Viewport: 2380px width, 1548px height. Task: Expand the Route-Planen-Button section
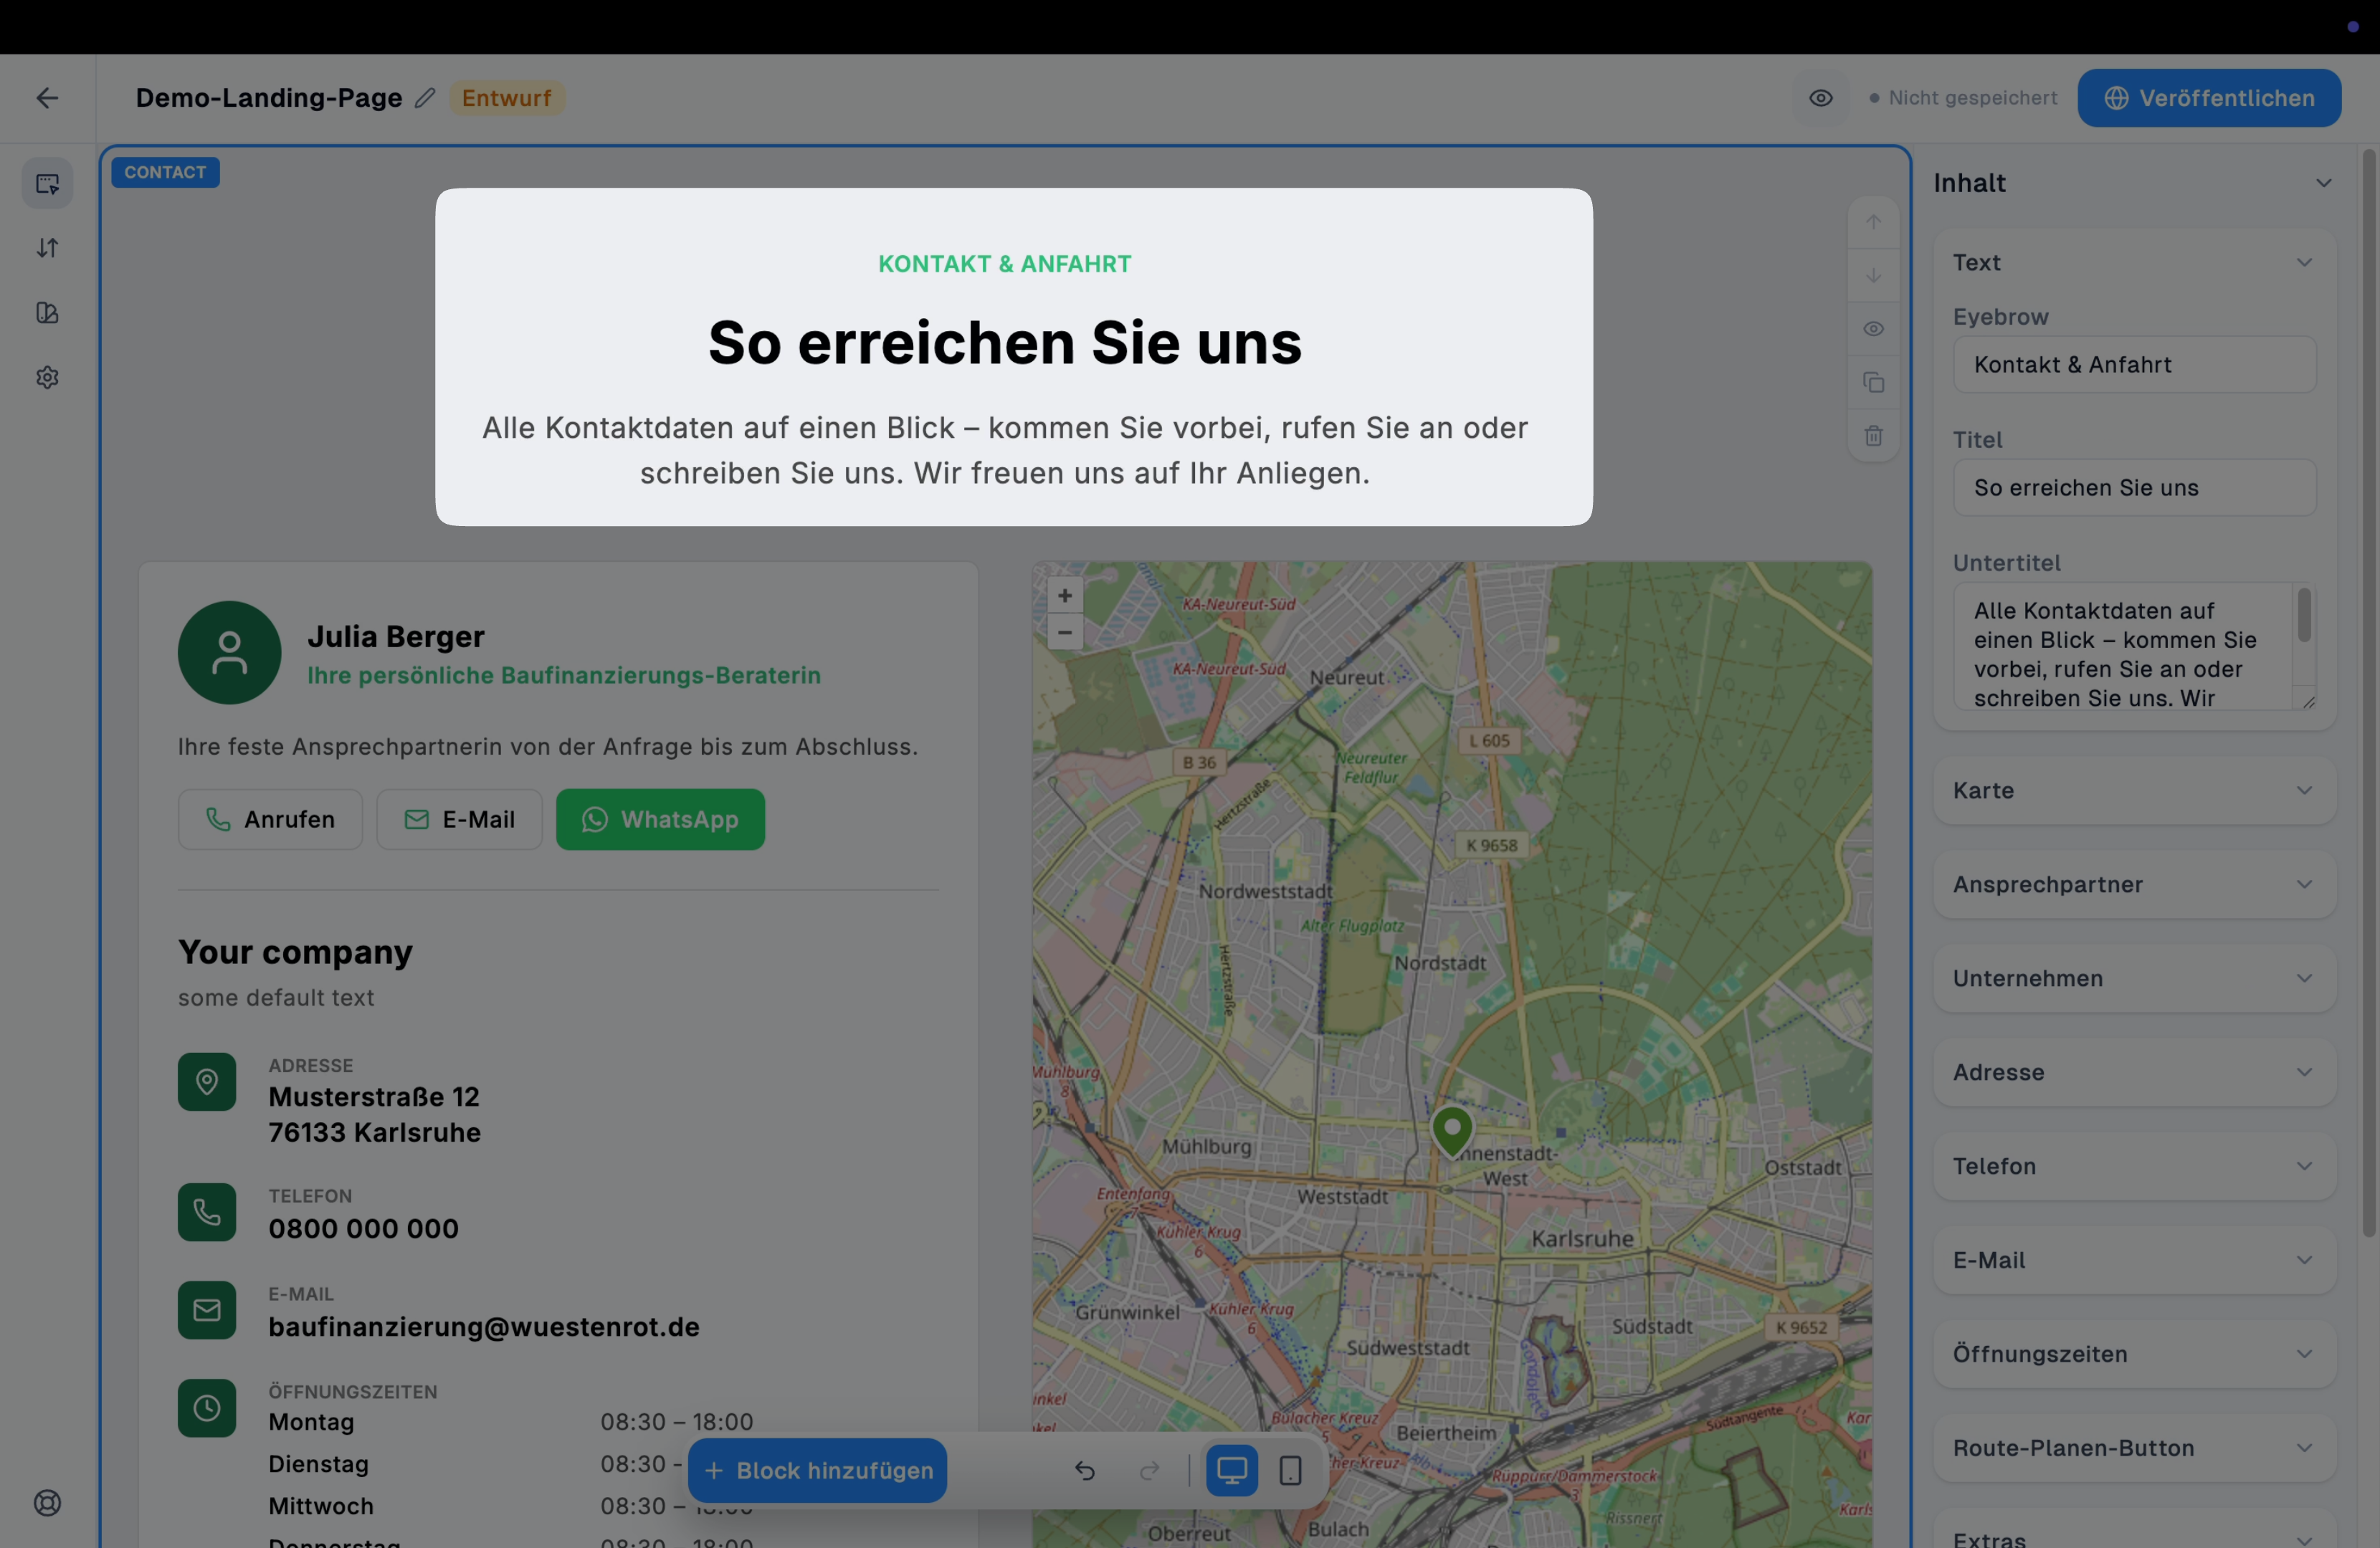2134,1448
